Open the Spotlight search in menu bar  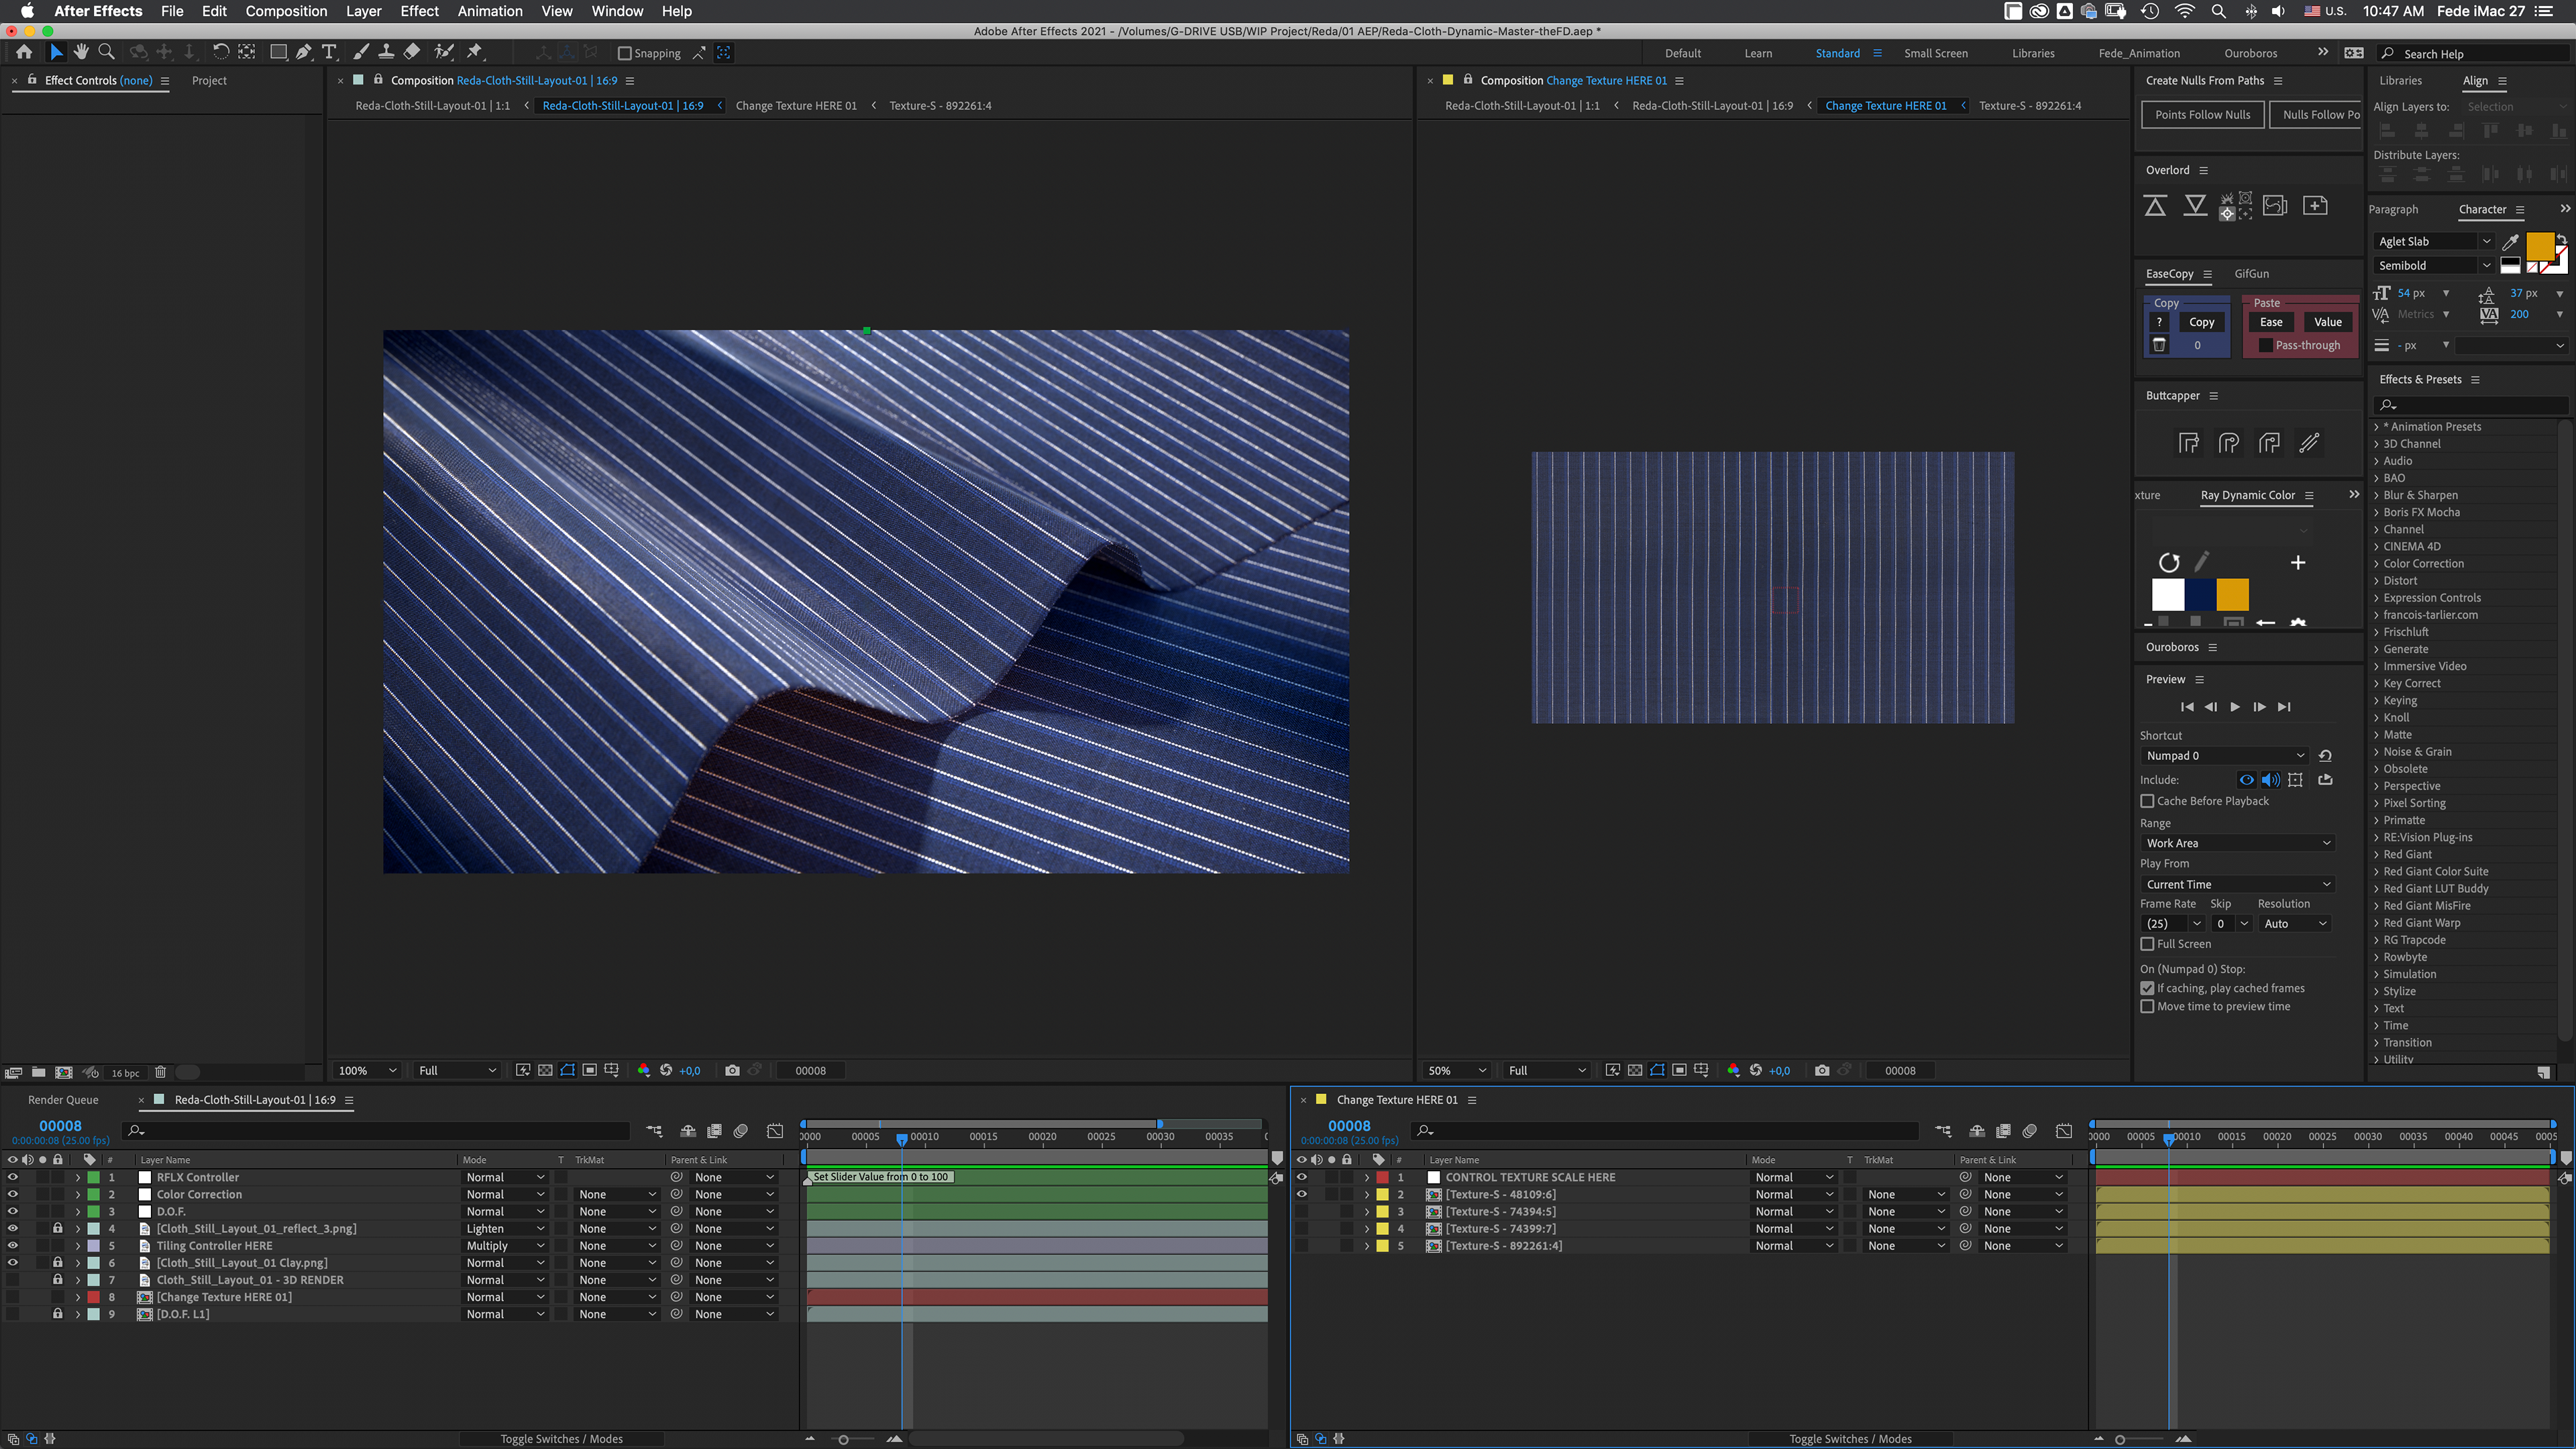click(2218, 11)
